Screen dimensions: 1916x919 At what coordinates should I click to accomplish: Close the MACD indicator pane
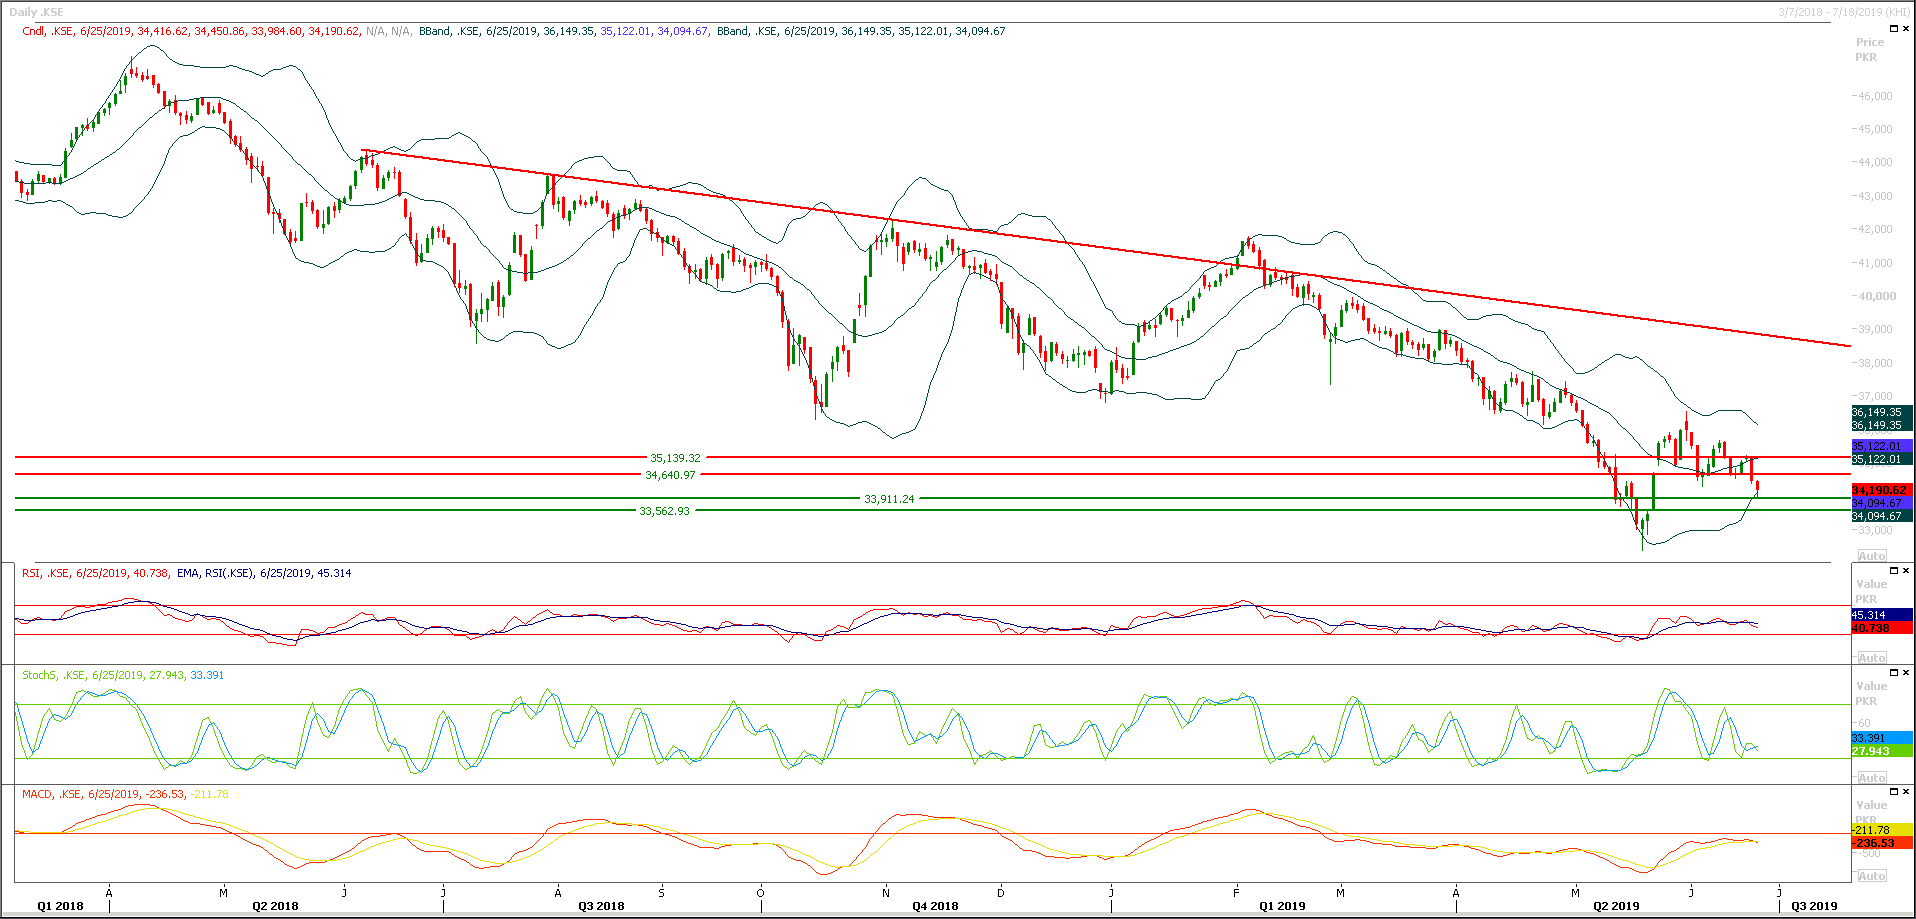point(1906,792)
